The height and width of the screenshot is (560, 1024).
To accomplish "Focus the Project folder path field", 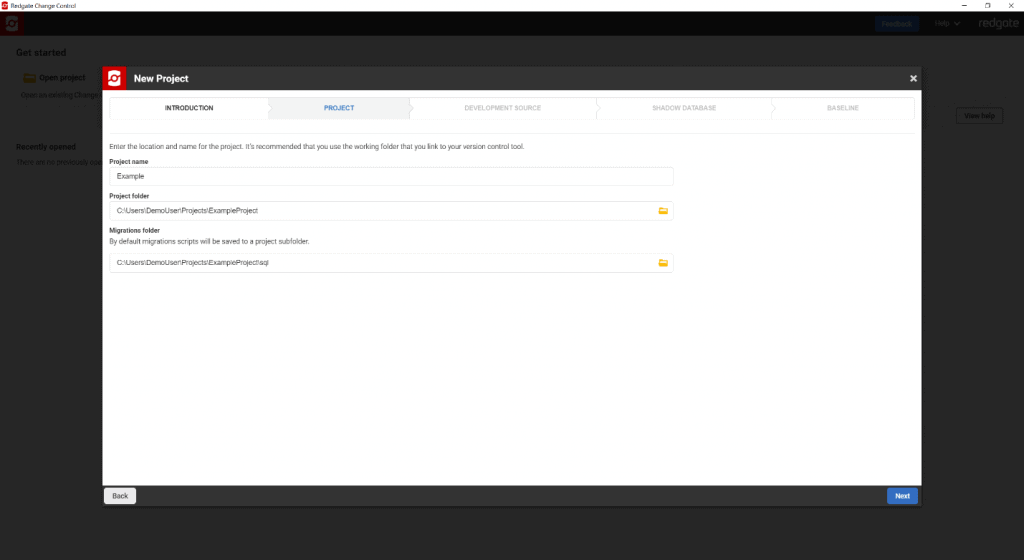I will click(x=380, y=211).
